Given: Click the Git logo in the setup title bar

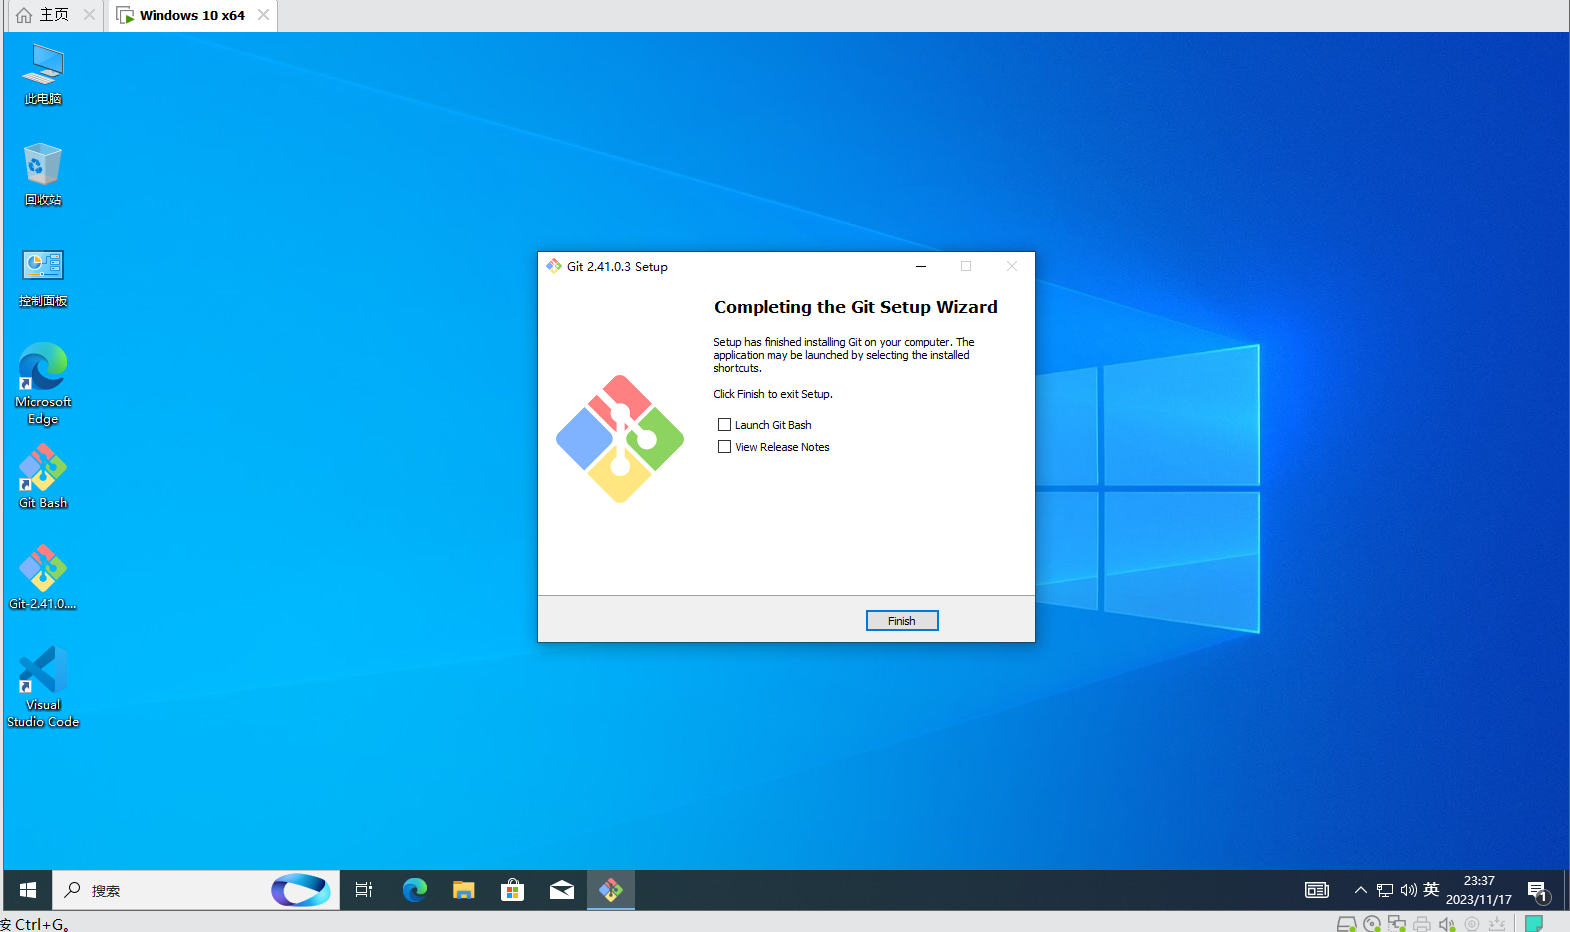Looking at the screenshot, I should click(x=554, y=266).
